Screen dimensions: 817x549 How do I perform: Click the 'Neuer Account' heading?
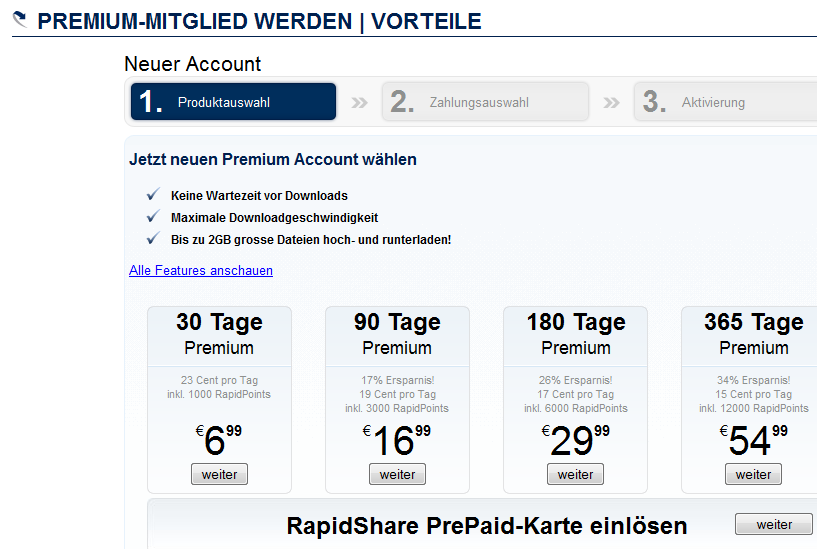coord(192,64)
